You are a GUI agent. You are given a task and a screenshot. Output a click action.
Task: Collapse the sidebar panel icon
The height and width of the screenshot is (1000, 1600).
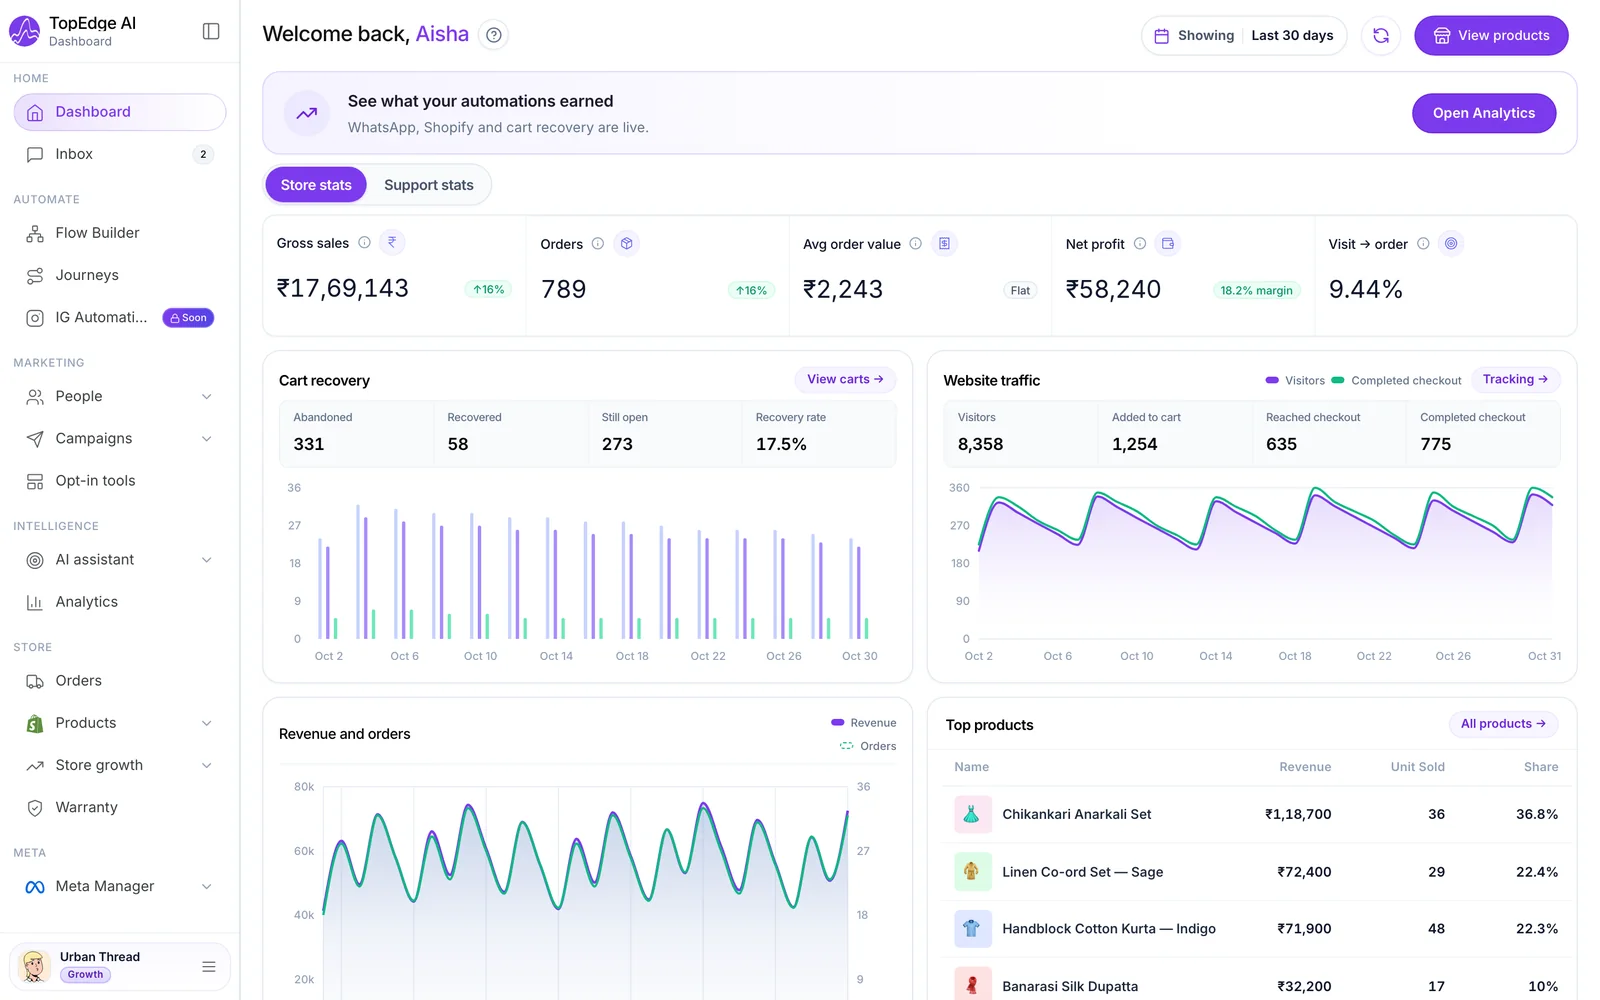click(211, 31)
